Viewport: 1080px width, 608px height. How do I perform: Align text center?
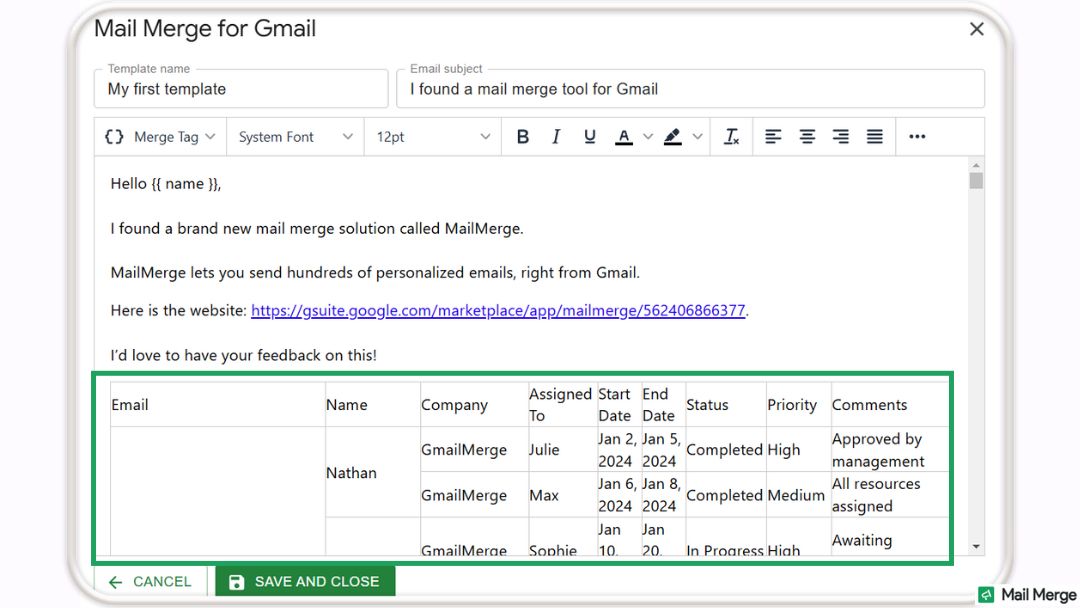point(807,136)
